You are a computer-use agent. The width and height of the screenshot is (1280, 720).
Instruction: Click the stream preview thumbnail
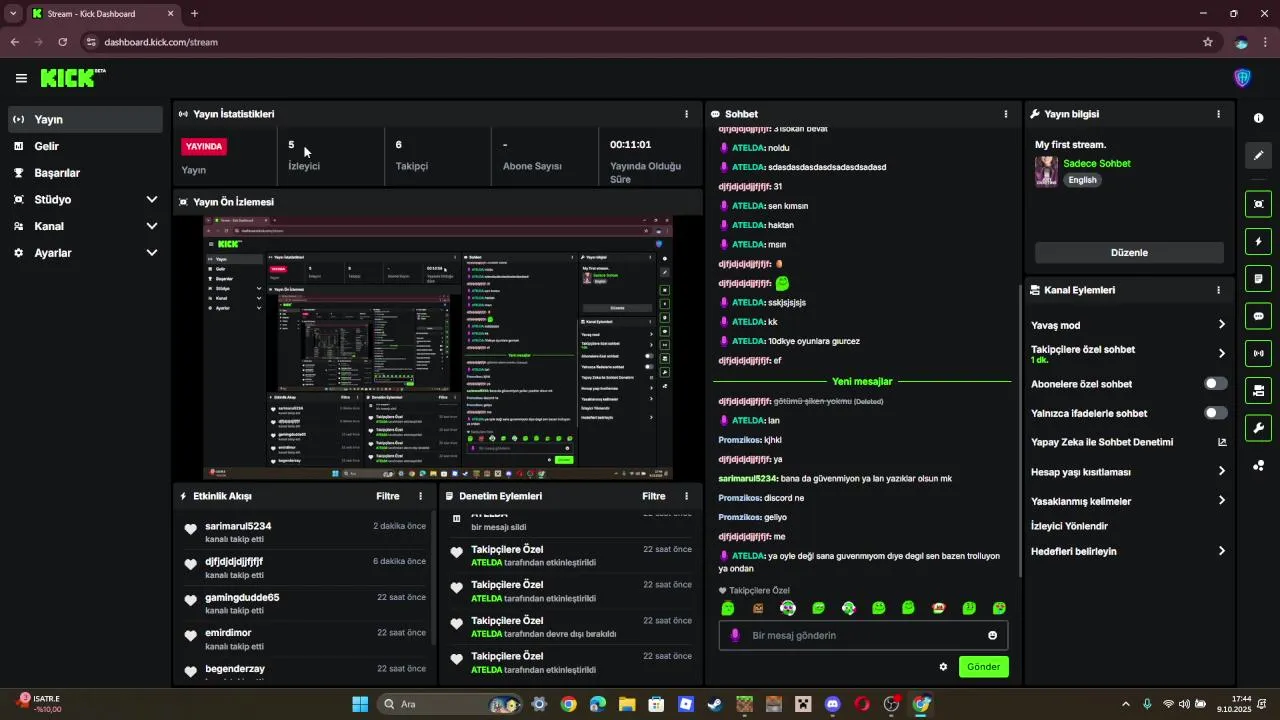click(438, 348)
